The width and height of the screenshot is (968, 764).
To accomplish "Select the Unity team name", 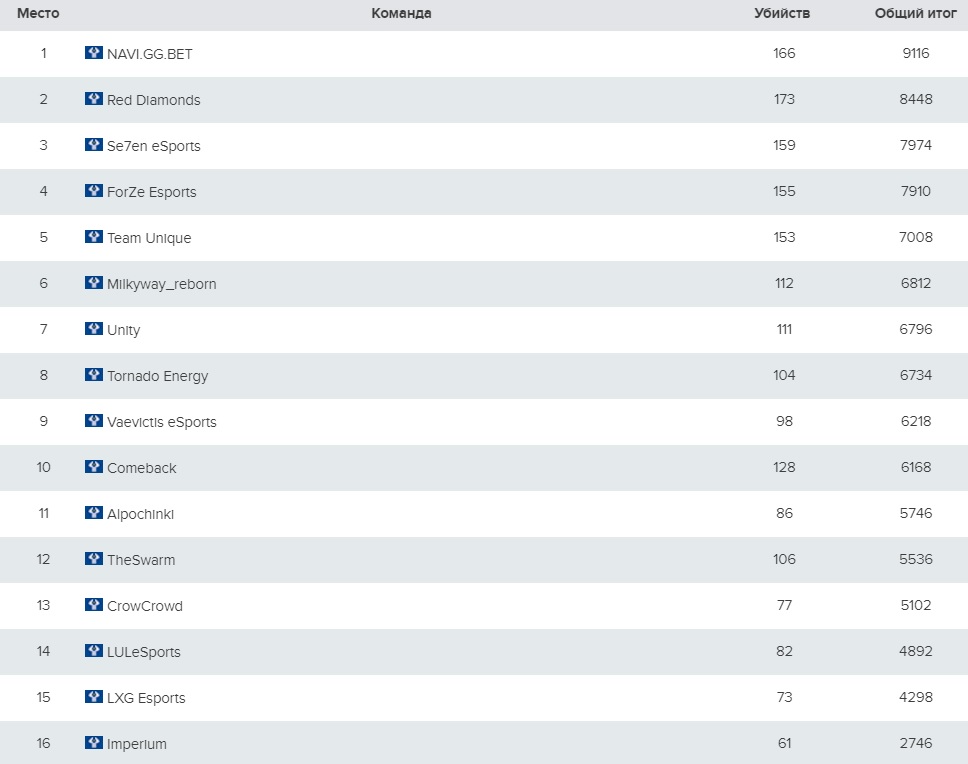I will [x=123, y=330].
